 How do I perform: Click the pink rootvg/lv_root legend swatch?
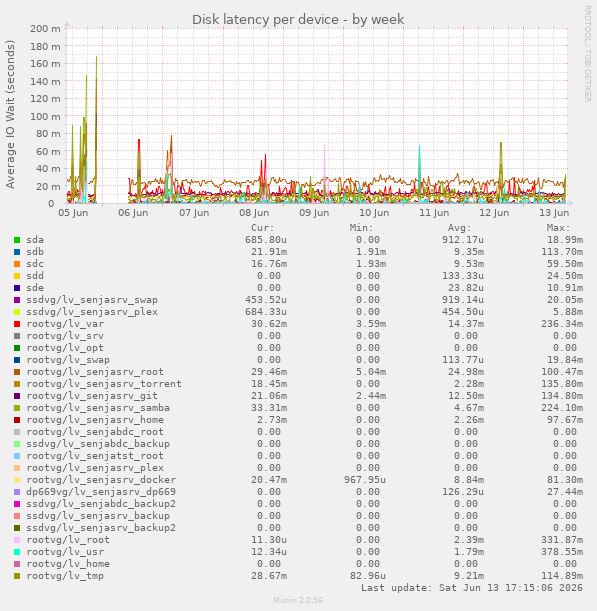17,540
